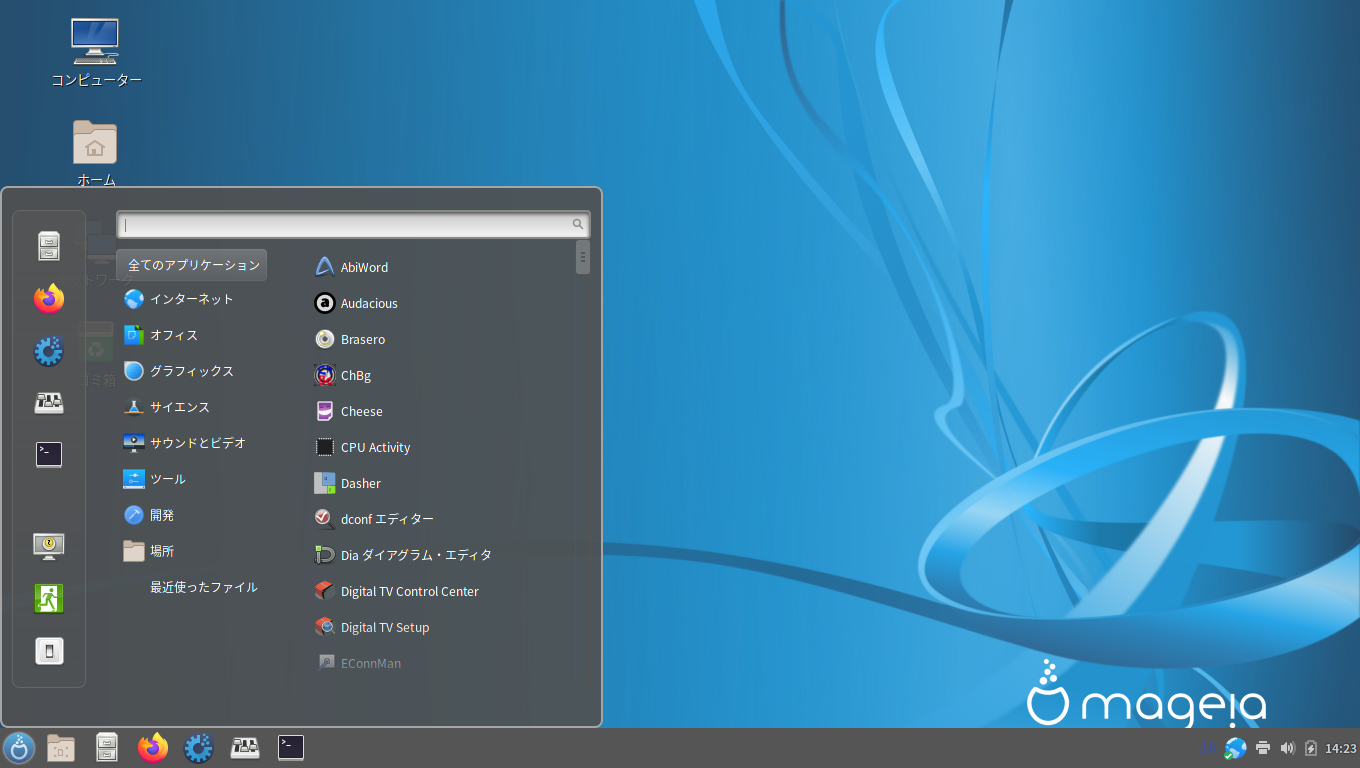Open file manager from menu favorites sidebar
The height and width of the screenshot is (768, 1360).
(x=49, y=246)
